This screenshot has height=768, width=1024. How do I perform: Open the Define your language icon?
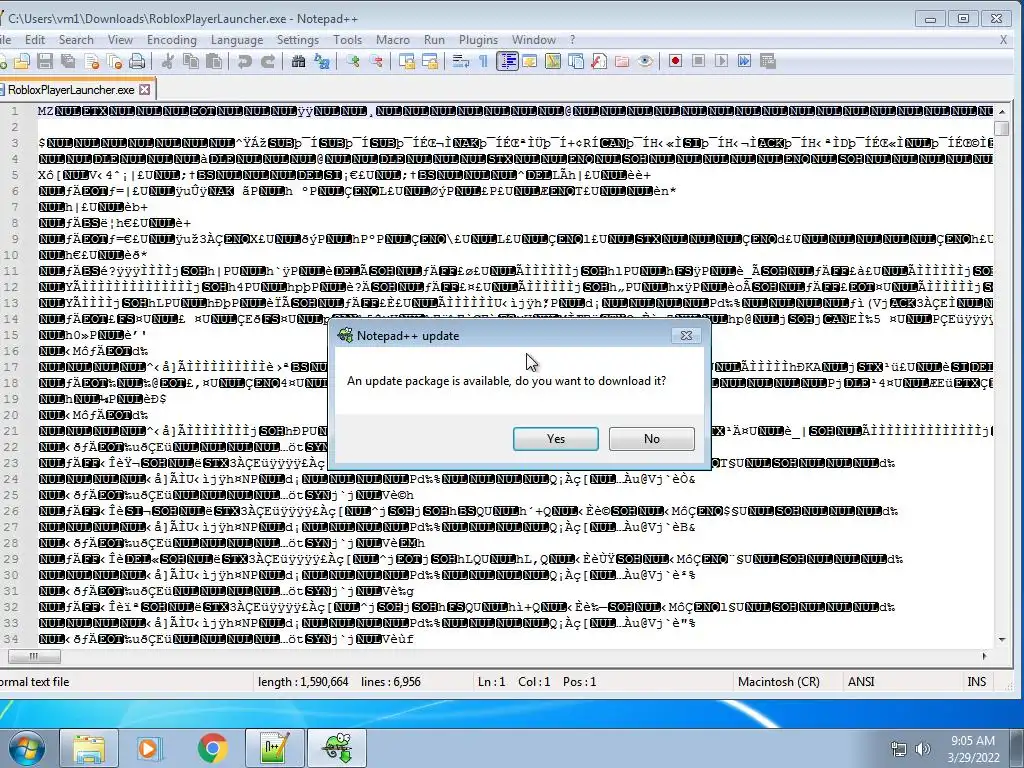530,61
